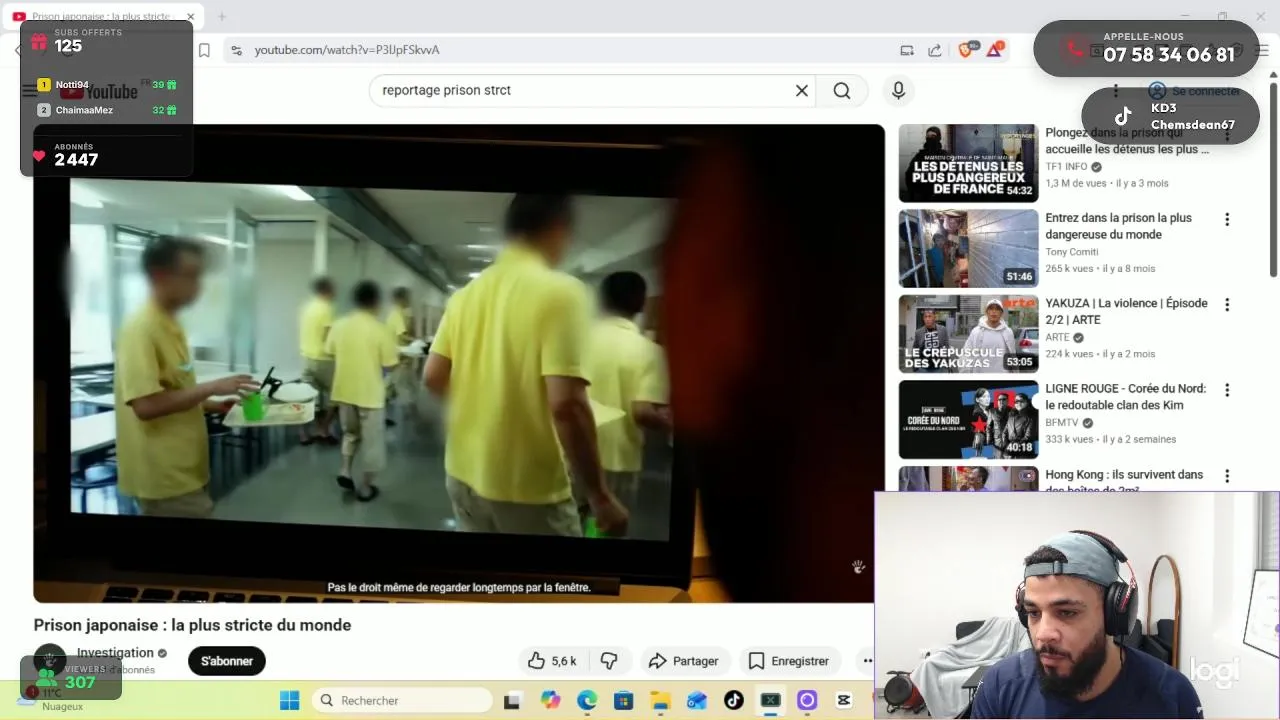Bookmark this page with the bookmark icon
The width and height of the screenshot is (1280, 720).
click(x=204, y=50)
